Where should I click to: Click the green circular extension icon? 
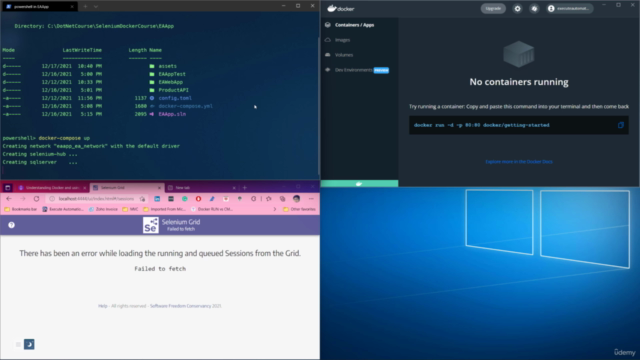[x=184, y=199]
